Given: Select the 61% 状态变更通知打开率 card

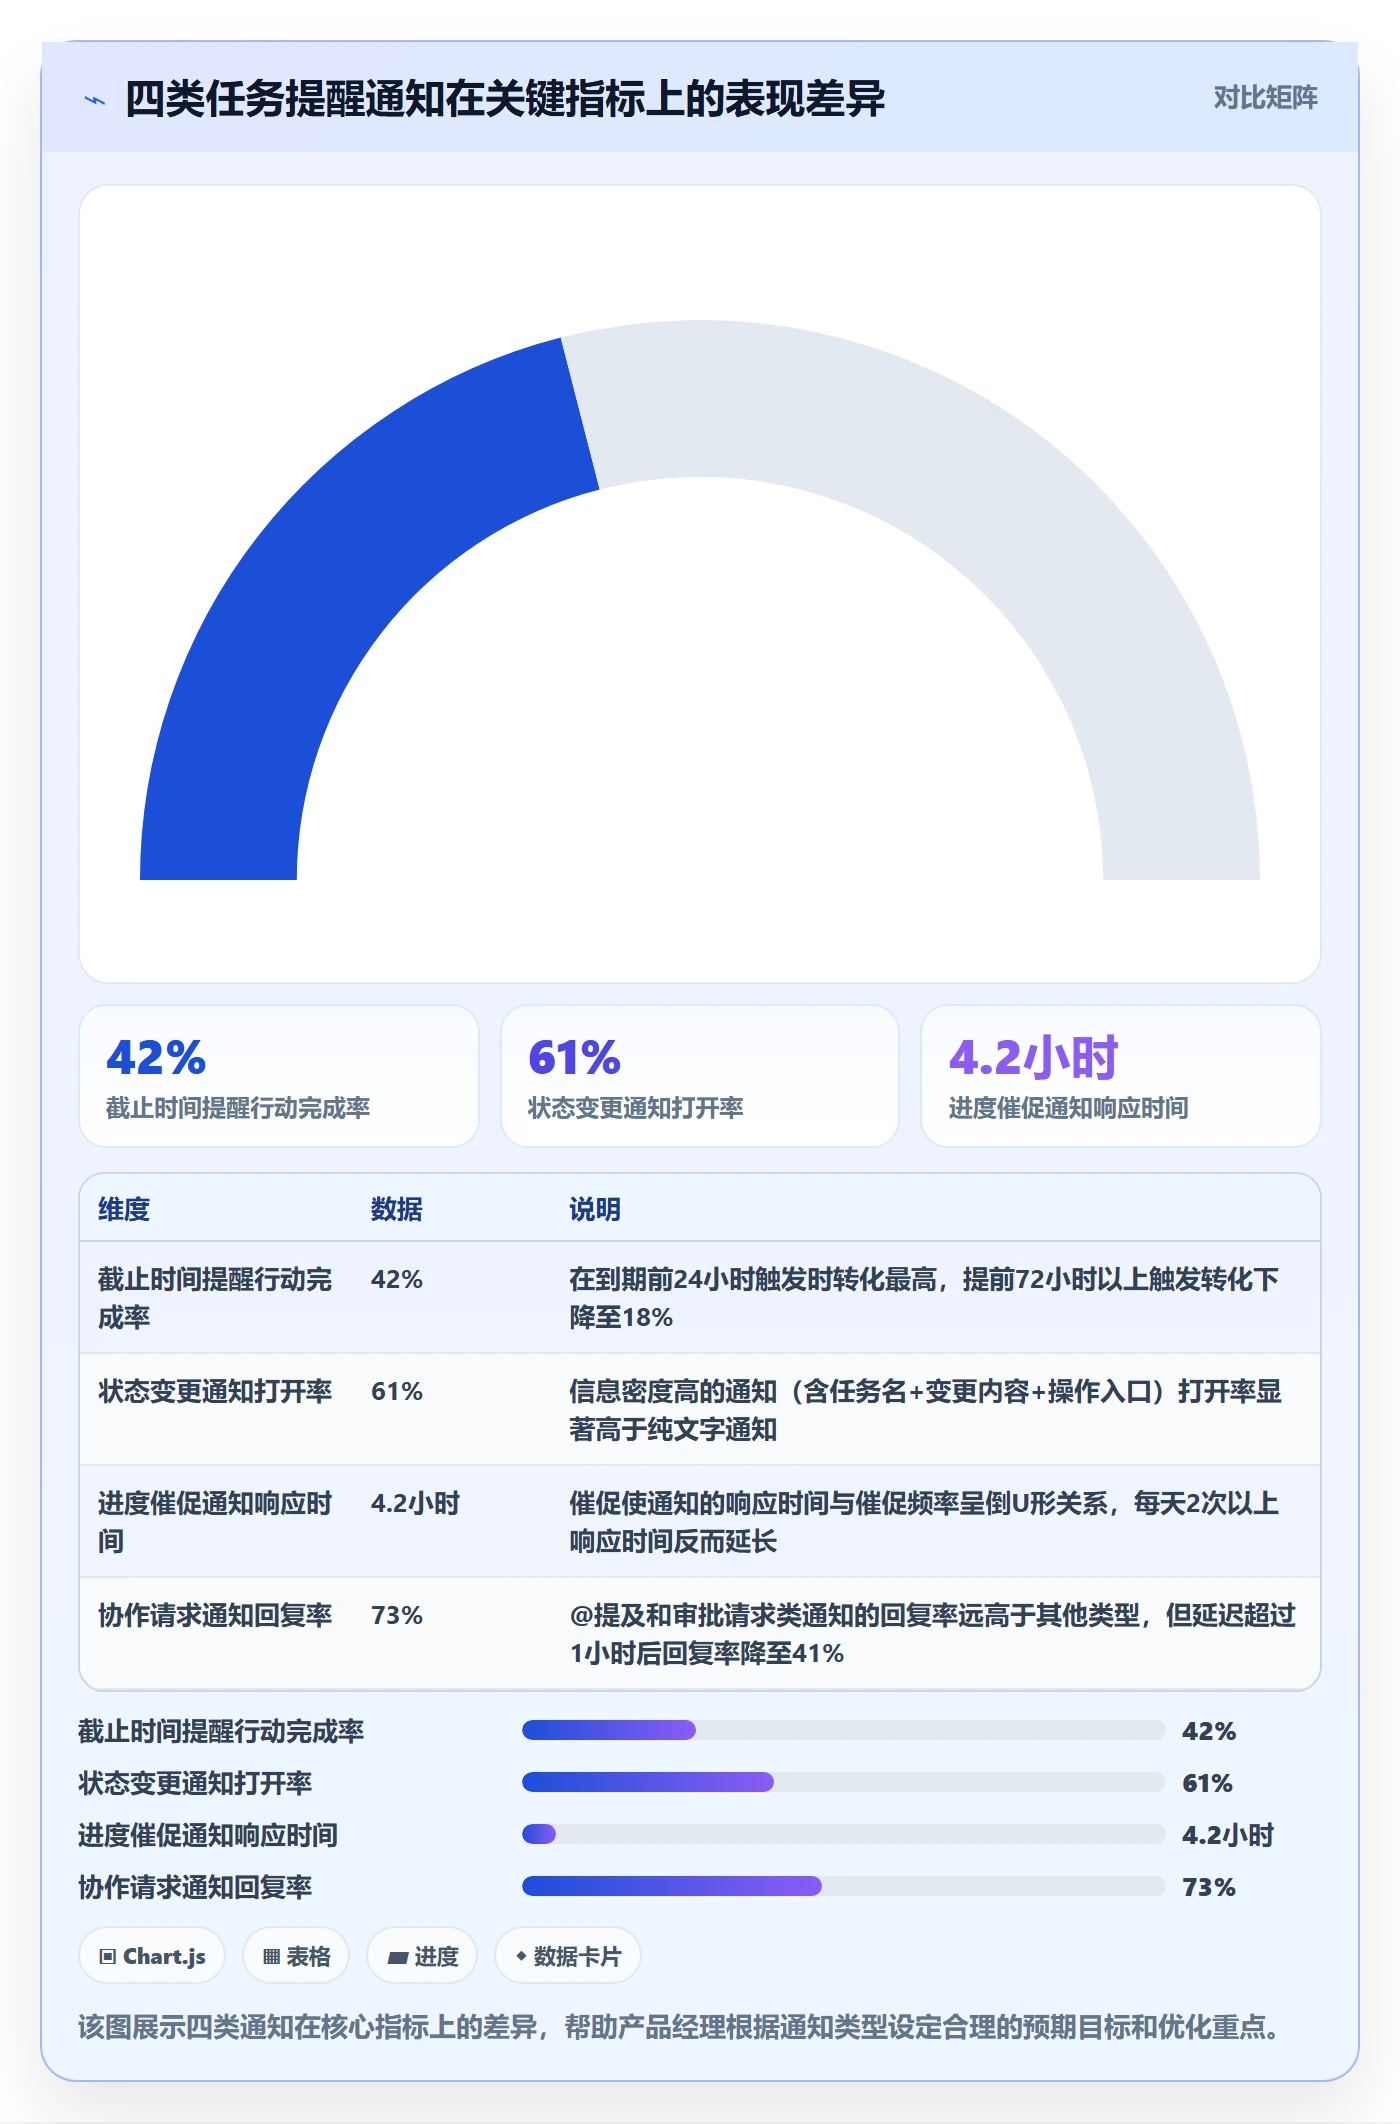Looking at the screenshot, I should coord(700,1076).
